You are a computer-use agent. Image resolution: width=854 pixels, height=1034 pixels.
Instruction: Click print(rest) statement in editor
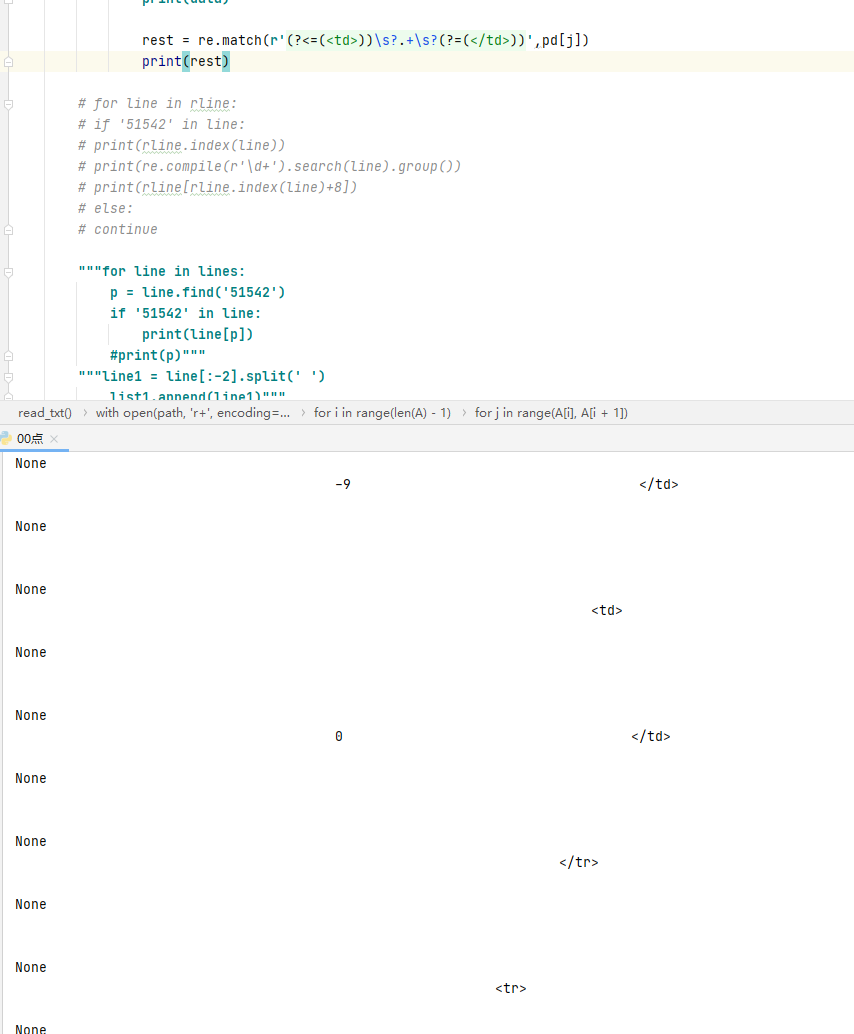point(186,62)
